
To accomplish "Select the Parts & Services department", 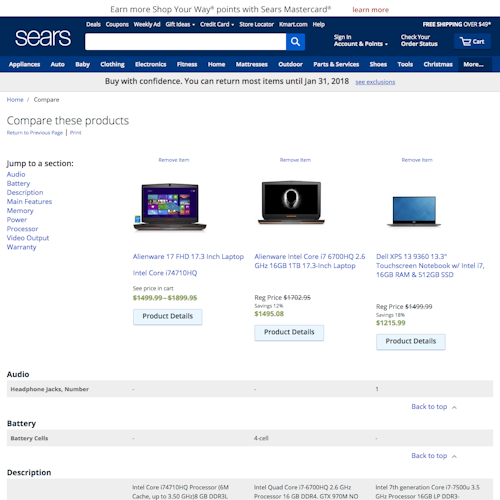I will [336, 64].
